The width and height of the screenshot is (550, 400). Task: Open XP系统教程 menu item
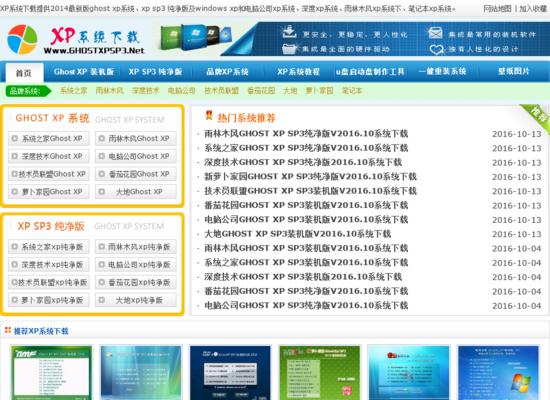tap(299, 72)
